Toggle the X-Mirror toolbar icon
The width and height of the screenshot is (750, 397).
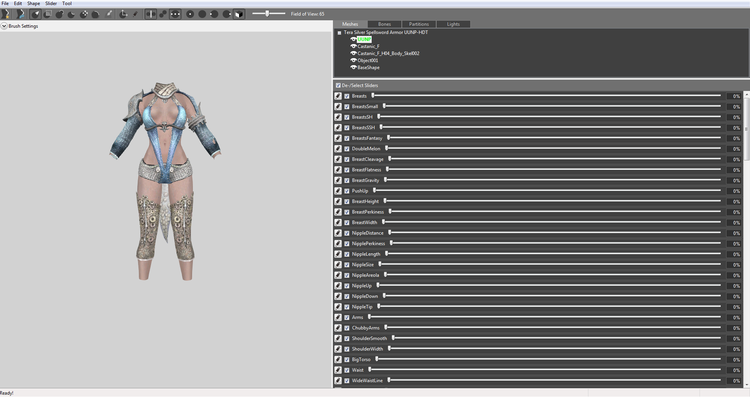[x=151, y=14]
